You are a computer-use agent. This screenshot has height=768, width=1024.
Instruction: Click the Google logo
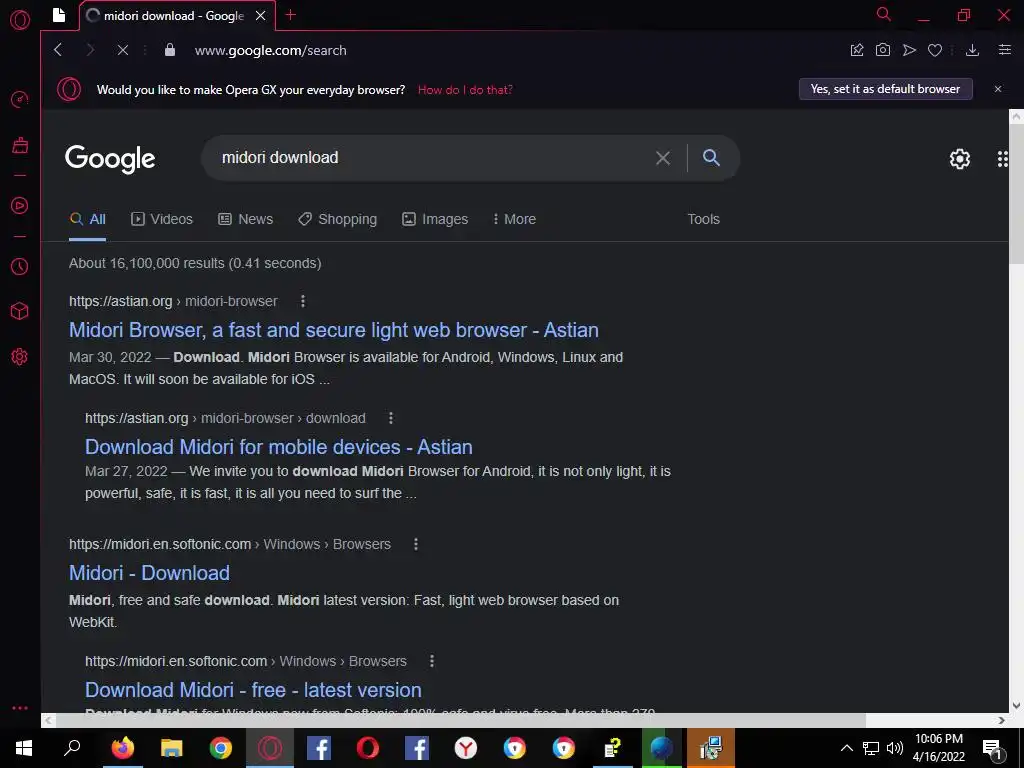point(110,159)
